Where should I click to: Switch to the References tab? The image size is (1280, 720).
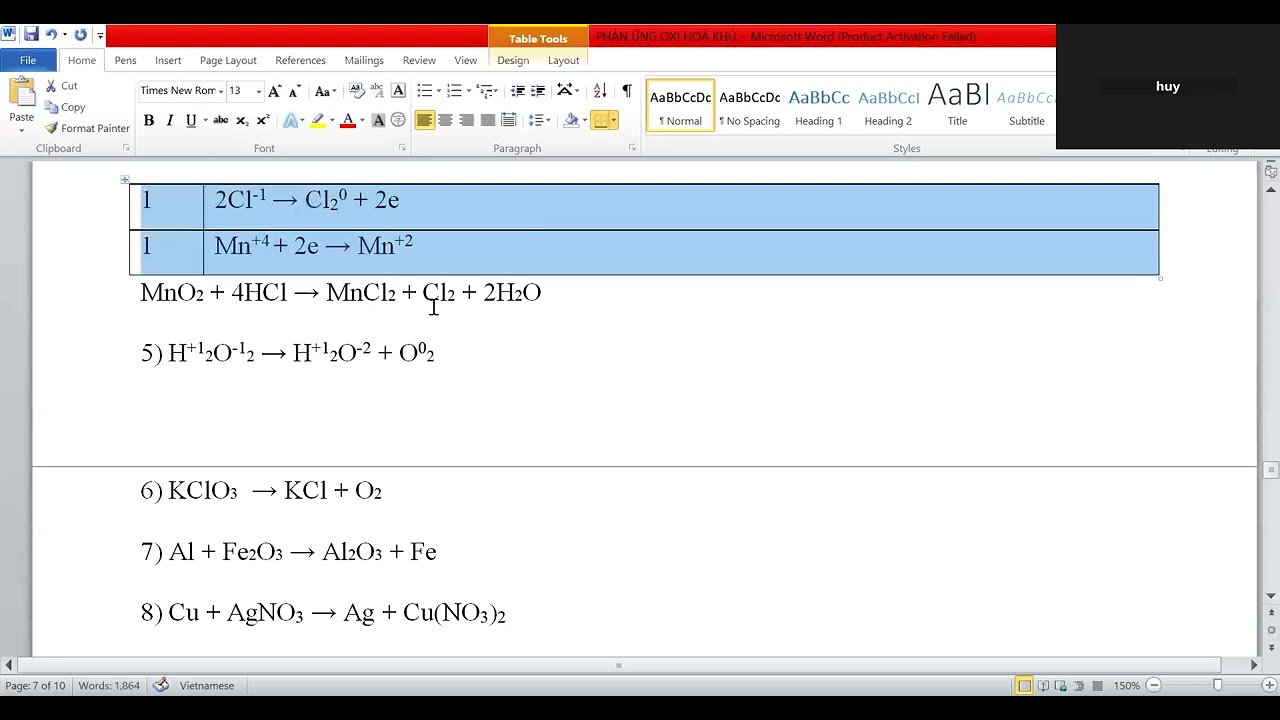pos(301,60)
